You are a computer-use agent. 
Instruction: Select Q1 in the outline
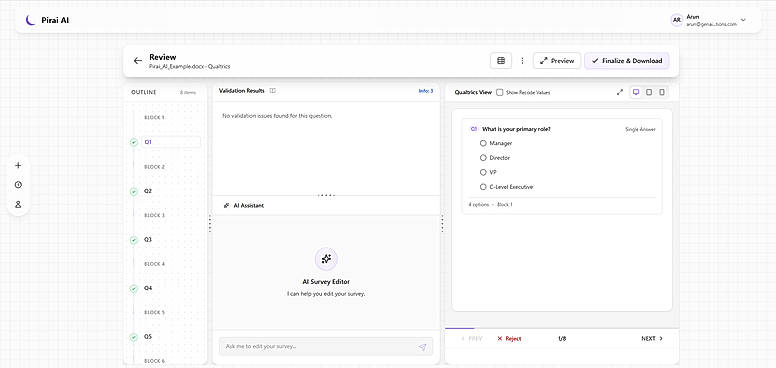171,142
